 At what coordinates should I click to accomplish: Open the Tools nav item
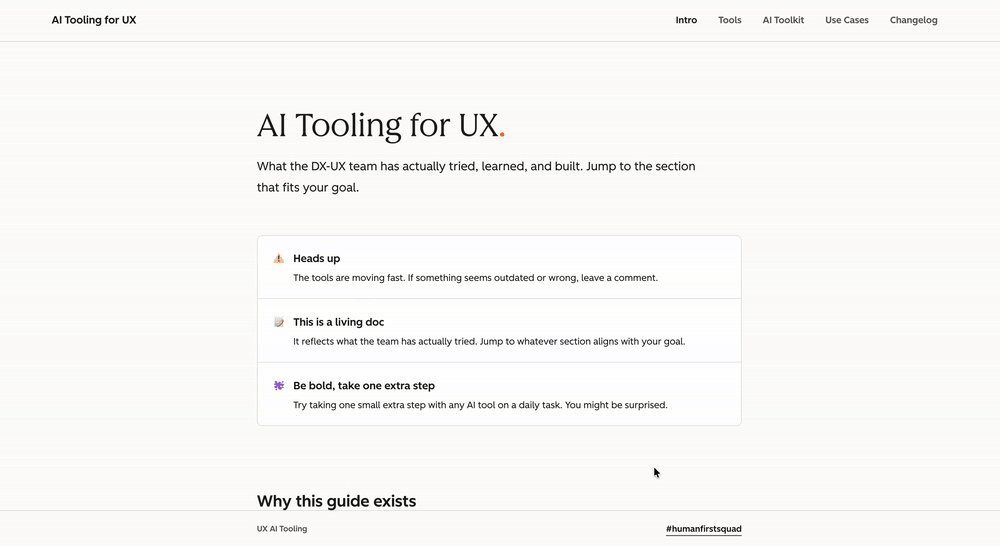[x=730, y=20]
